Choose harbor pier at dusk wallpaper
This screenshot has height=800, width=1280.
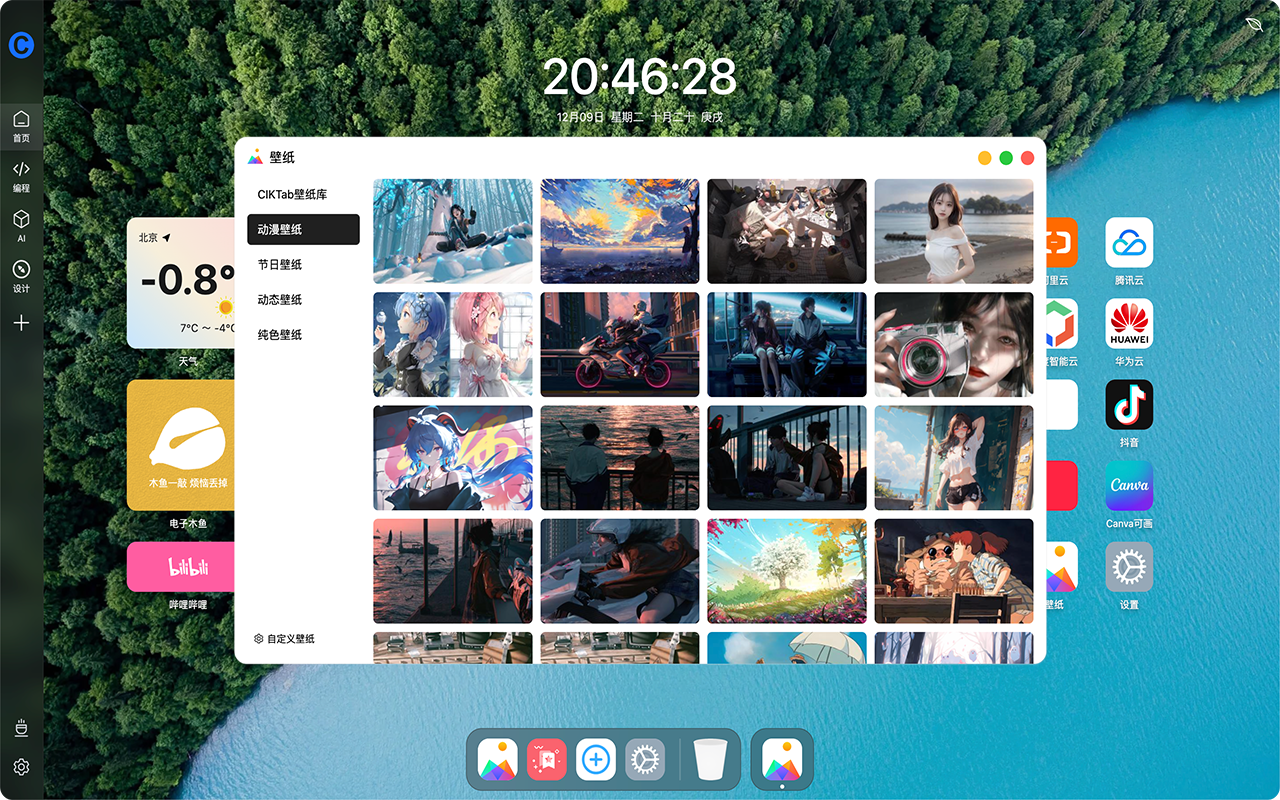pyautogui.click(x=453, y=571)
